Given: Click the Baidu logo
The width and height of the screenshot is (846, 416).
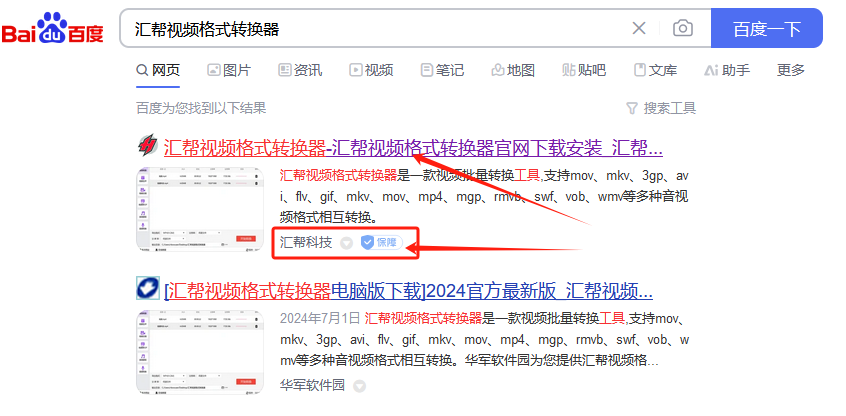Looking at the screenshot, I should coord(52,29).
